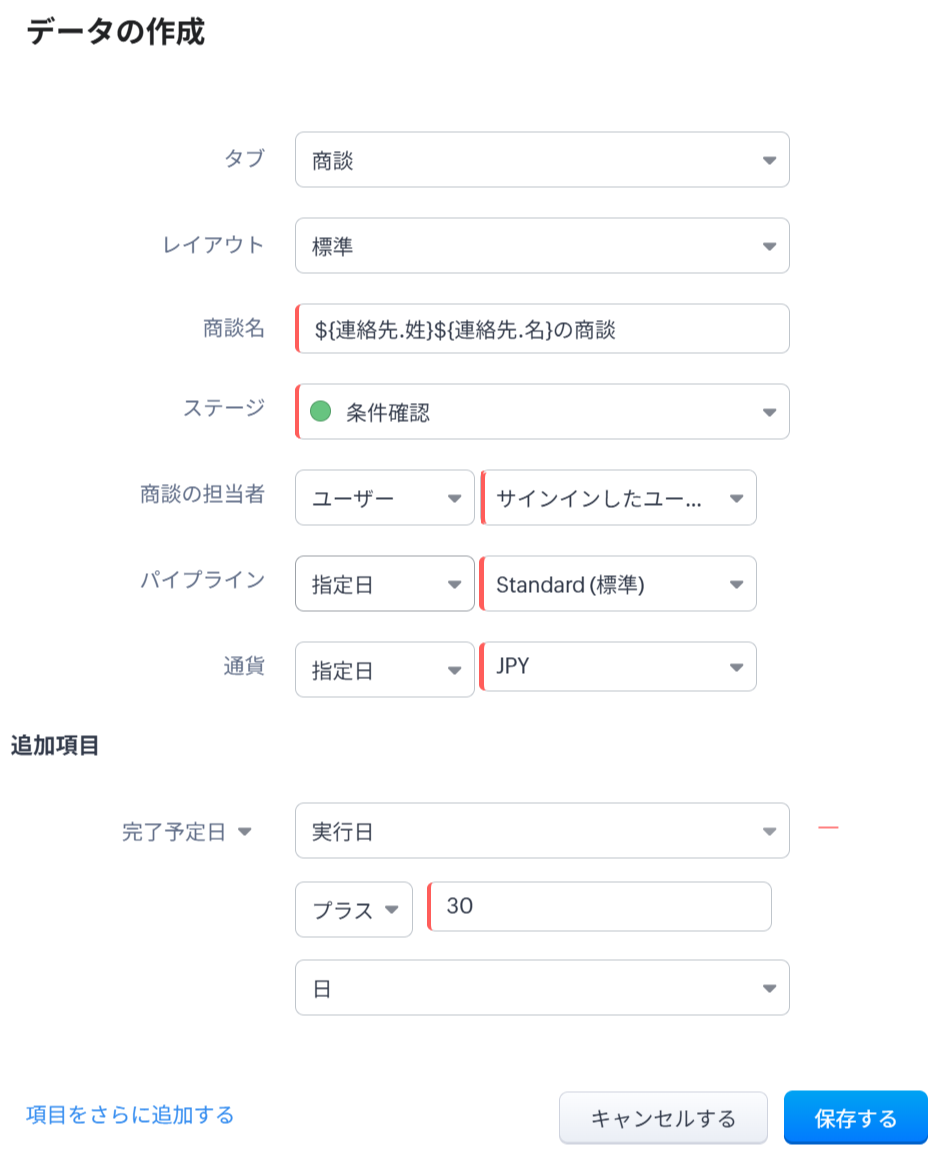
Task: Expand the ステージ dropdown
Action: (x=768, y=412)
